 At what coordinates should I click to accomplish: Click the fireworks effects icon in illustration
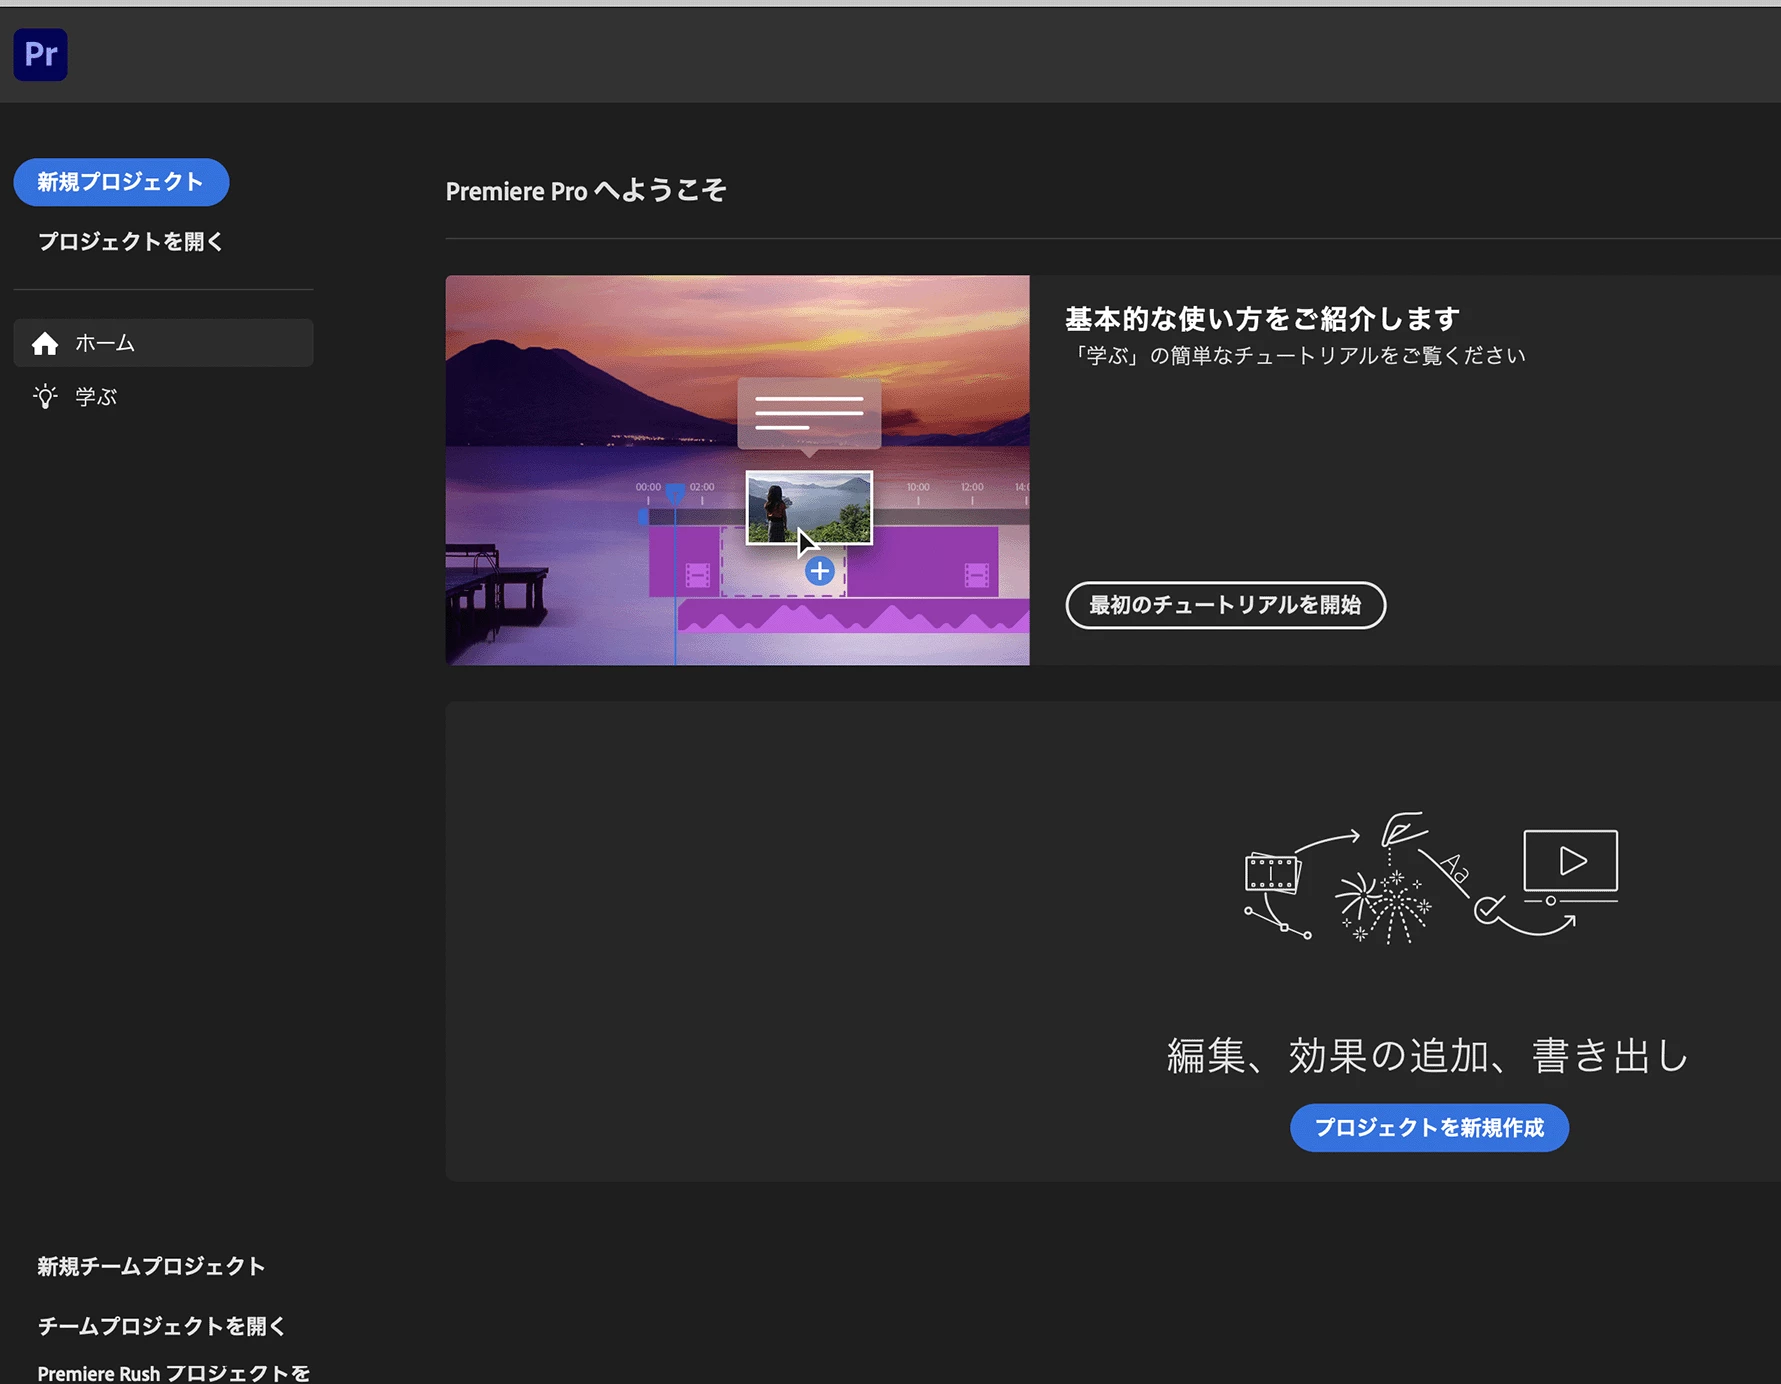1384,906
